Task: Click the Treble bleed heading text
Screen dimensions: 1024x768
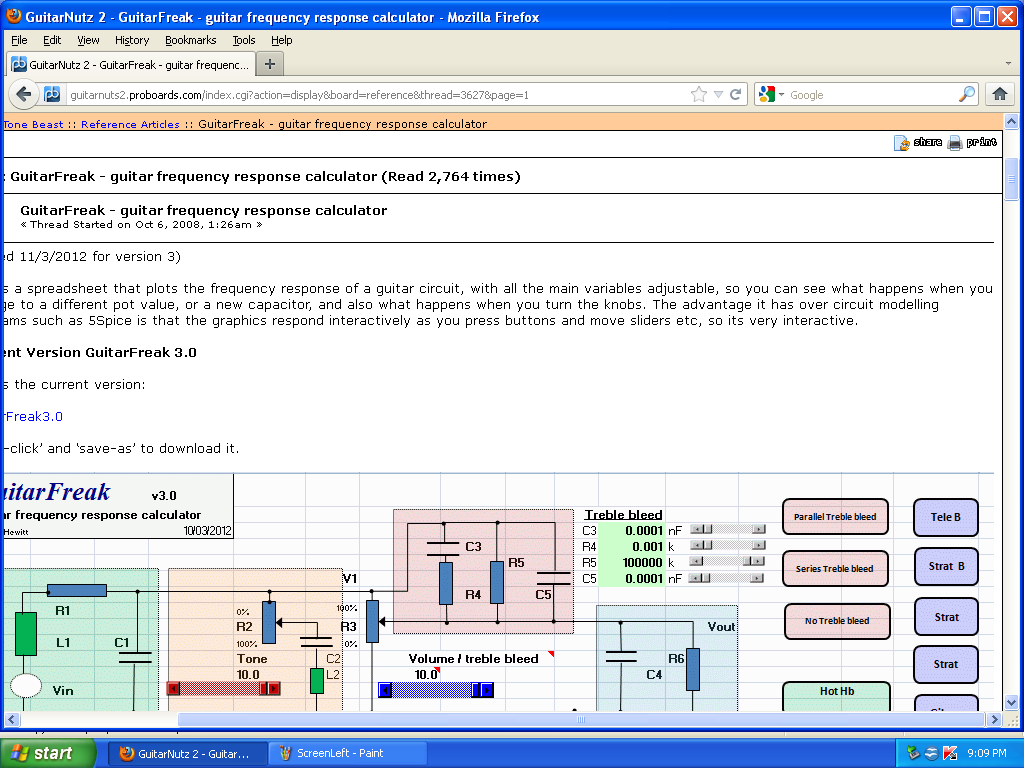Action: pyautogui.click(x=623, y=515)
